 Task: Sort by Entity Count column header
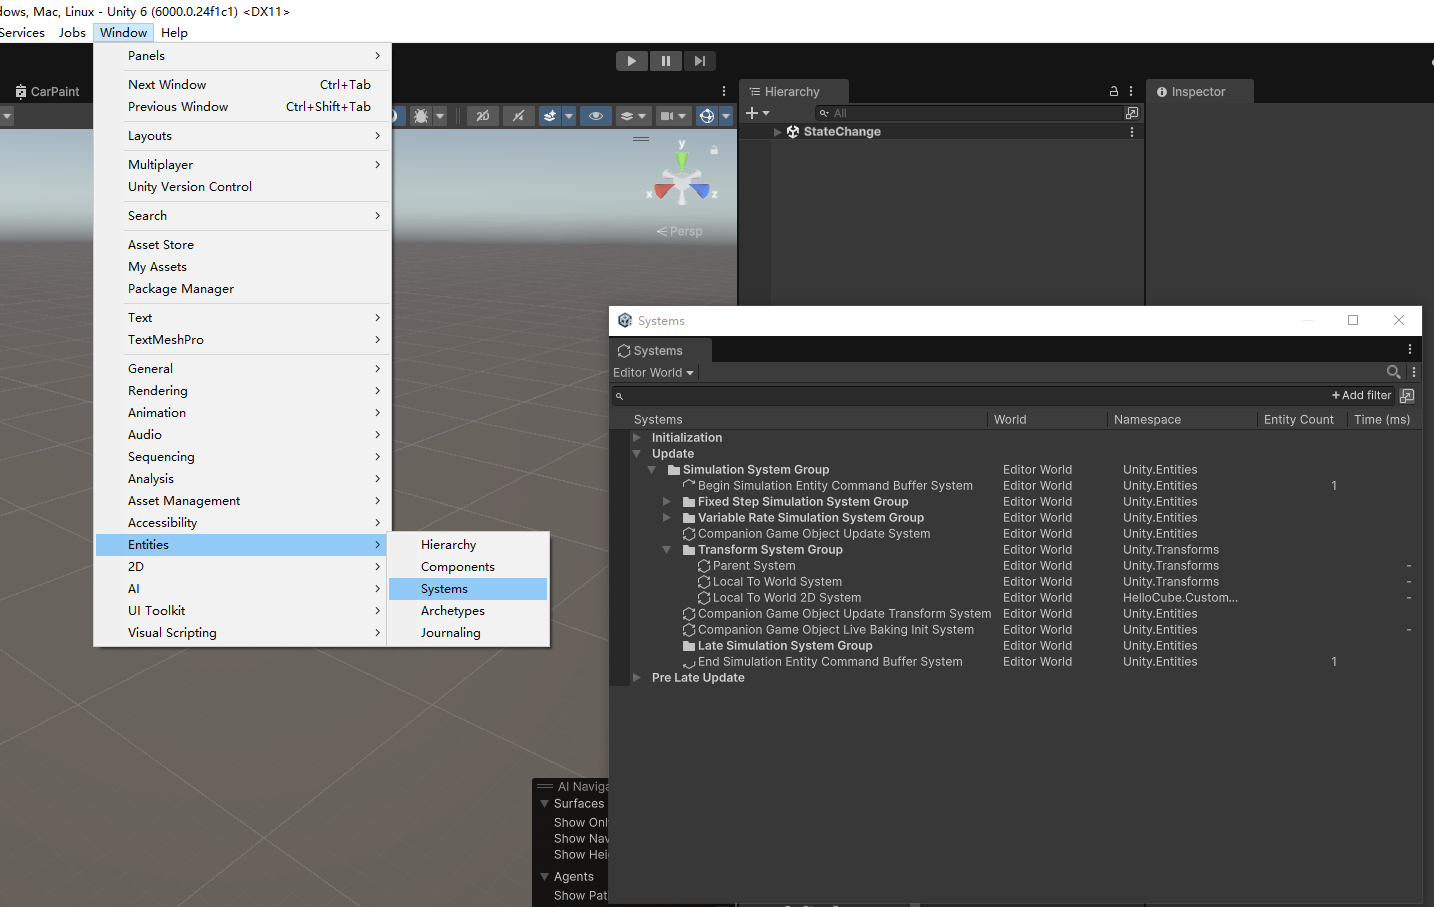(x=1298, y=420)
